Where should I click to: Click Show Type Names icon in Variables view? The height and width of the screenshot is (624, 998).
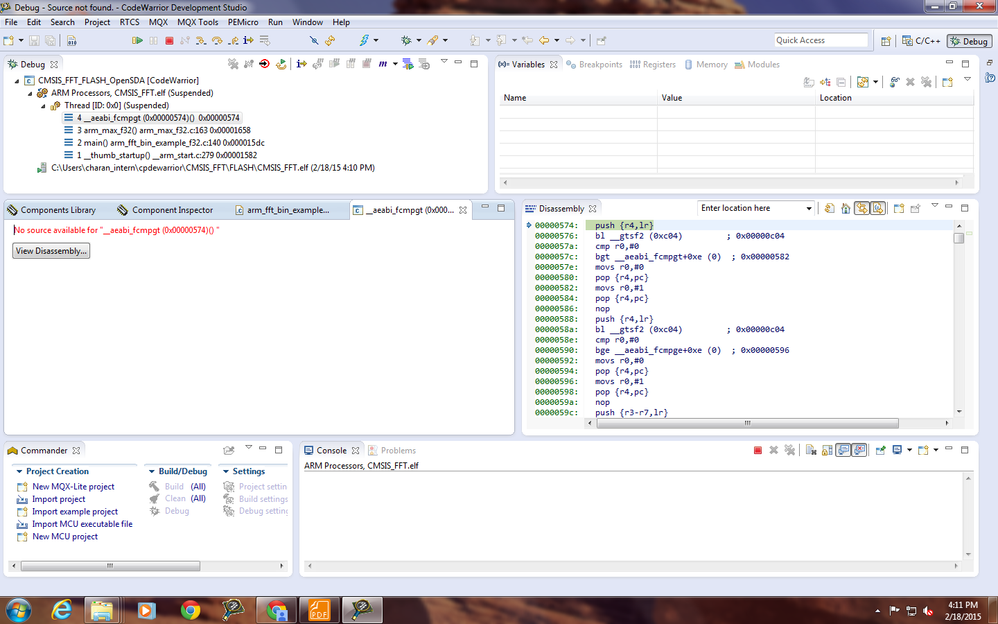click(809, 82)
